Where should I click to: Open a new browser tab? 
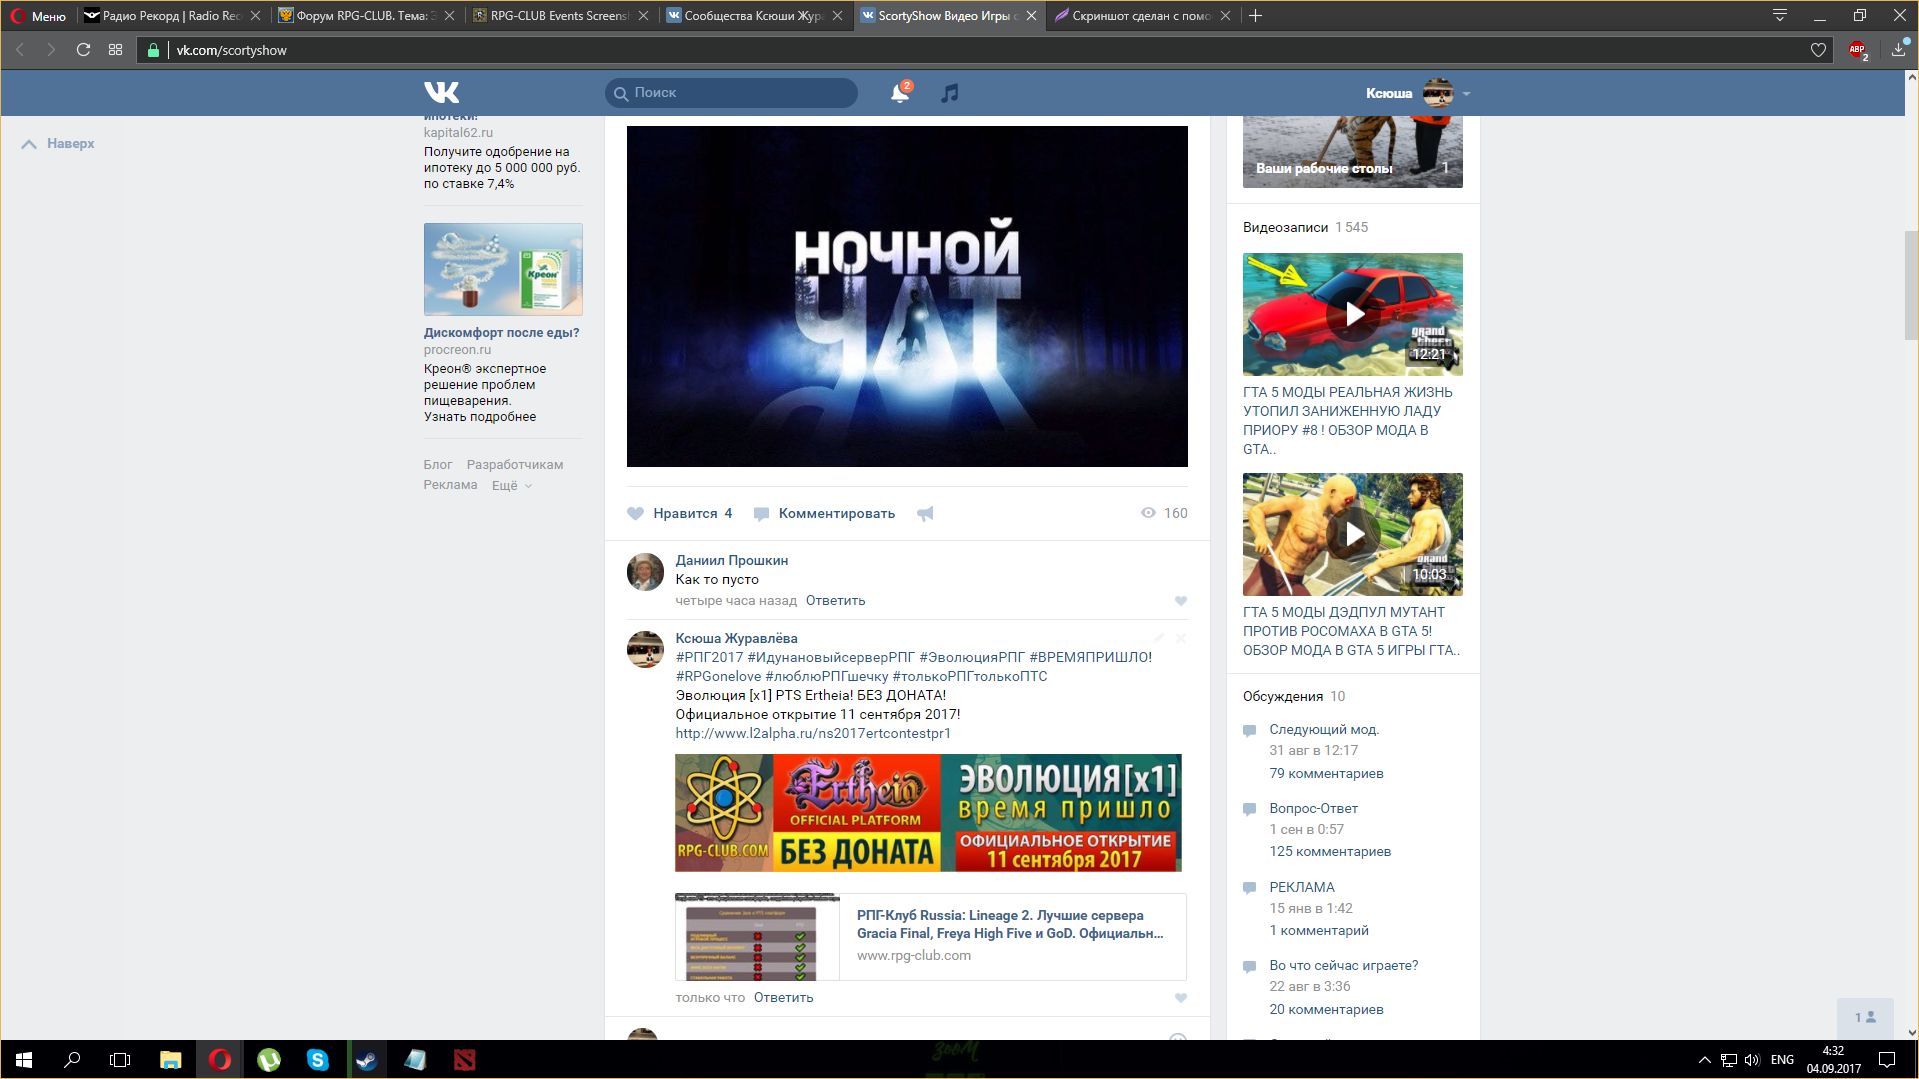tap(1256, 15)
